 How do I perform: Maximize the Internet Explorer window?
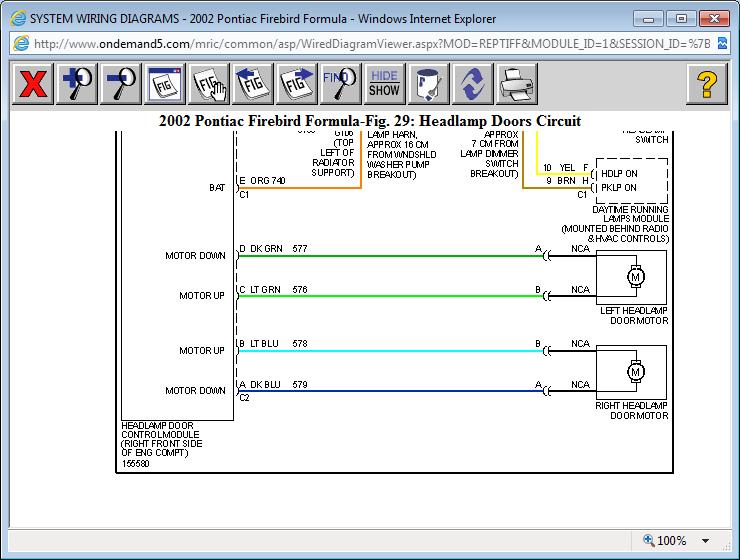click(x=681, y=18)
